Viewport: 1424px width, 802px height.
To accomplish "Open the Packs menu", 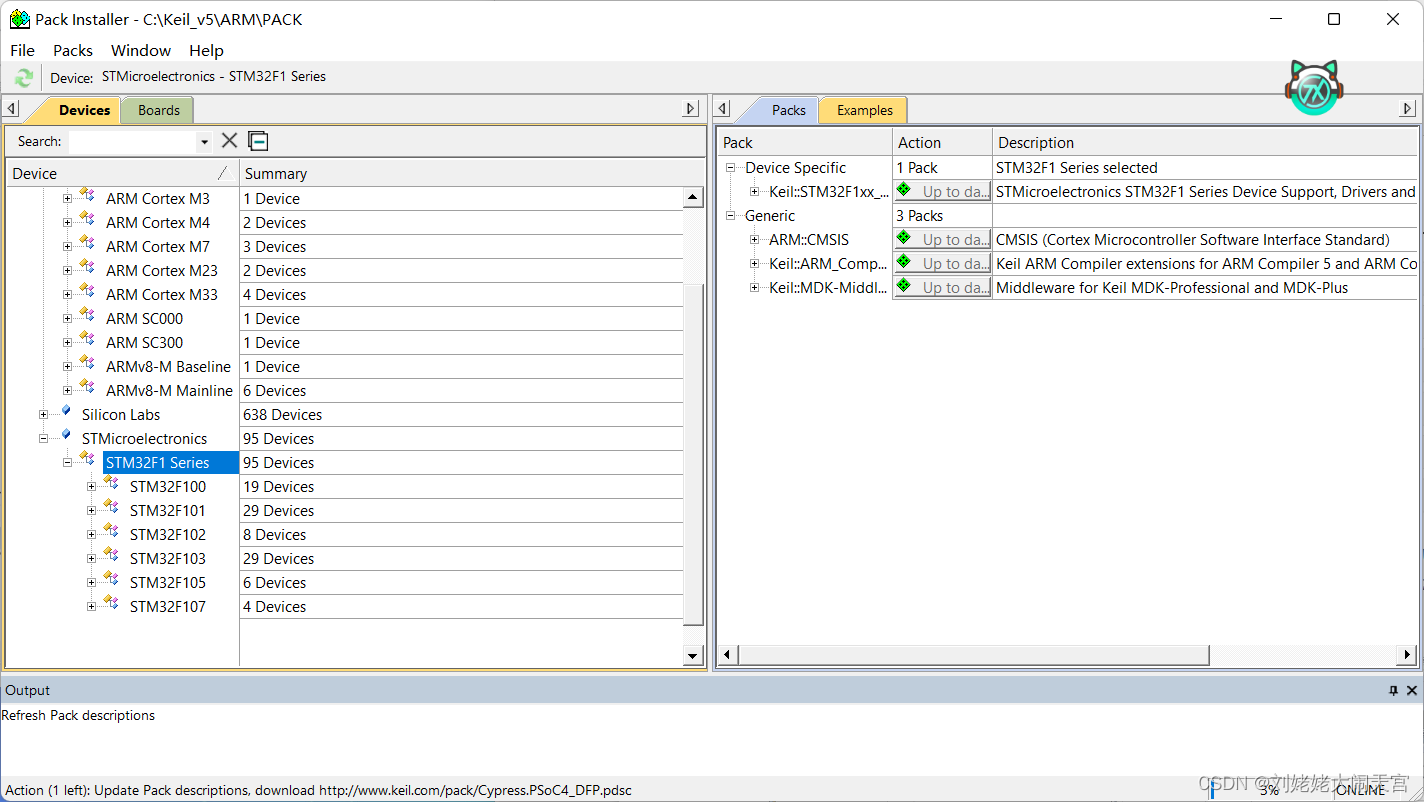I will (73, 50).
